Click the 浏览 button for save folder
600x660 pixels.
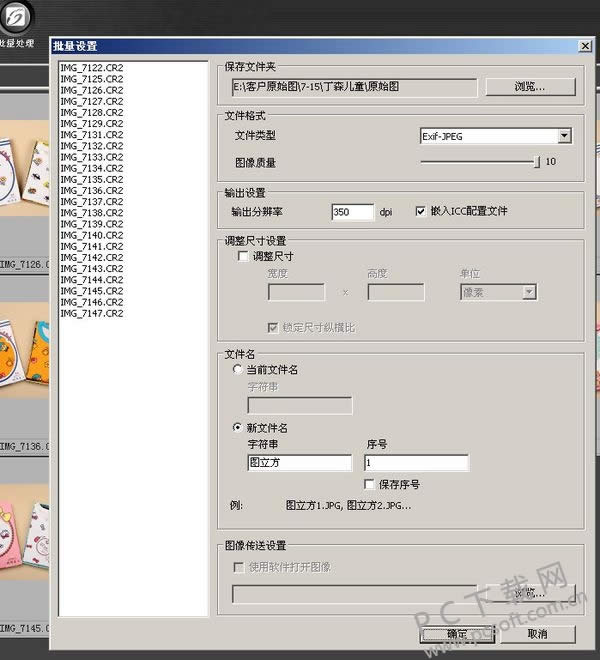[530, 87]
